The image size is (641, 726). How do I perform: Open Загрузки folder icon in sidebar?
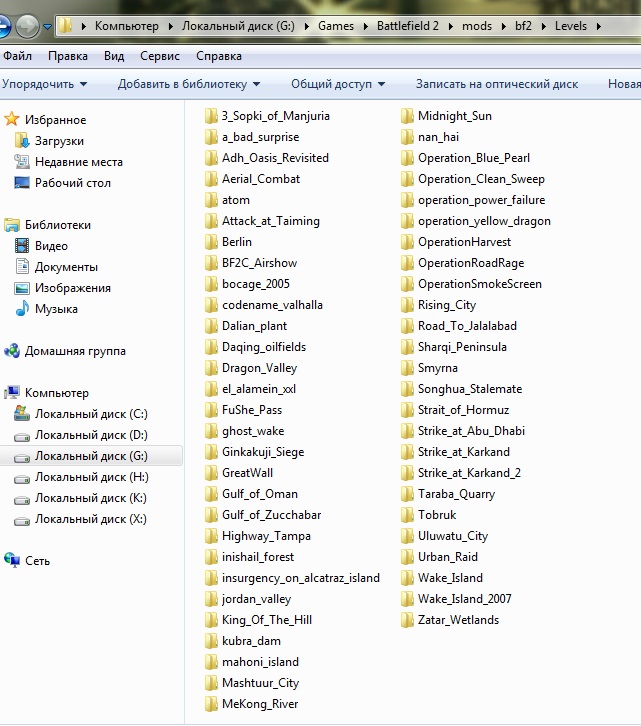coord(22,140)
